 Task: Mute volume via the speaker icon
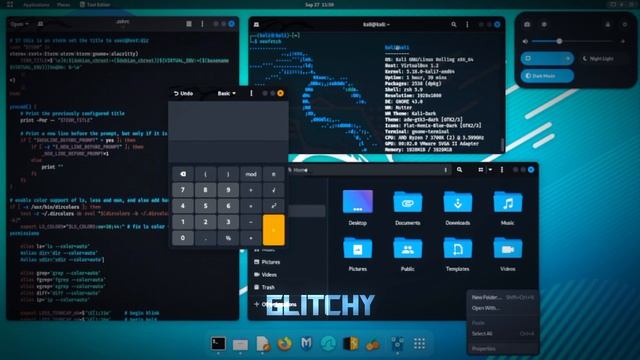coord(525,41)
